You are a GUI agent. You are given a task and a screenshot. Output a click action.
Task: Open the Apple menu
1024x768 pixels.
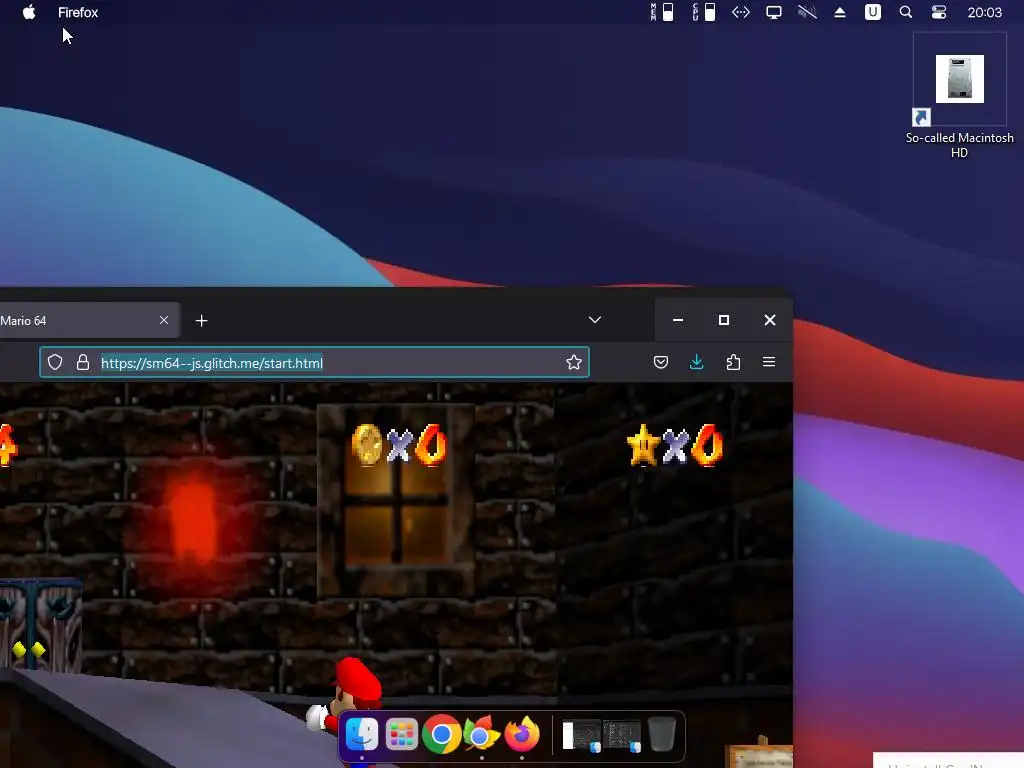[x=29, y=12]
